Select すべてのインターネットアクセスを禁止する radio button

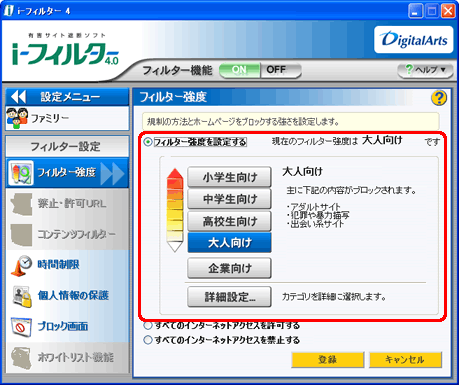pos(148,340)
